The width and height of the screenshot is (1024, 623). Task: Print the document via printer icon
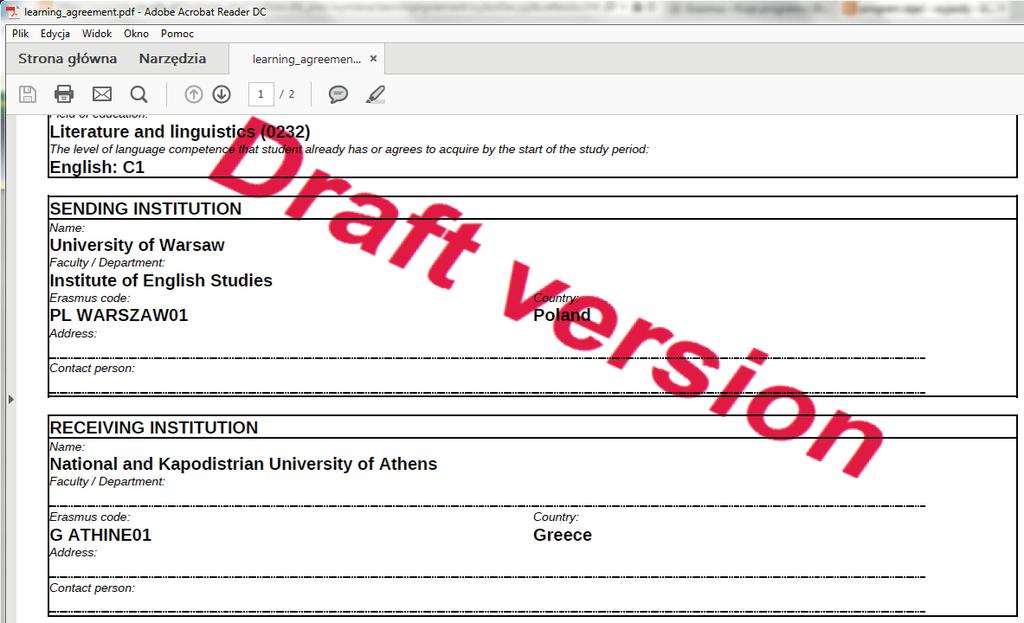tap(64, 94)
